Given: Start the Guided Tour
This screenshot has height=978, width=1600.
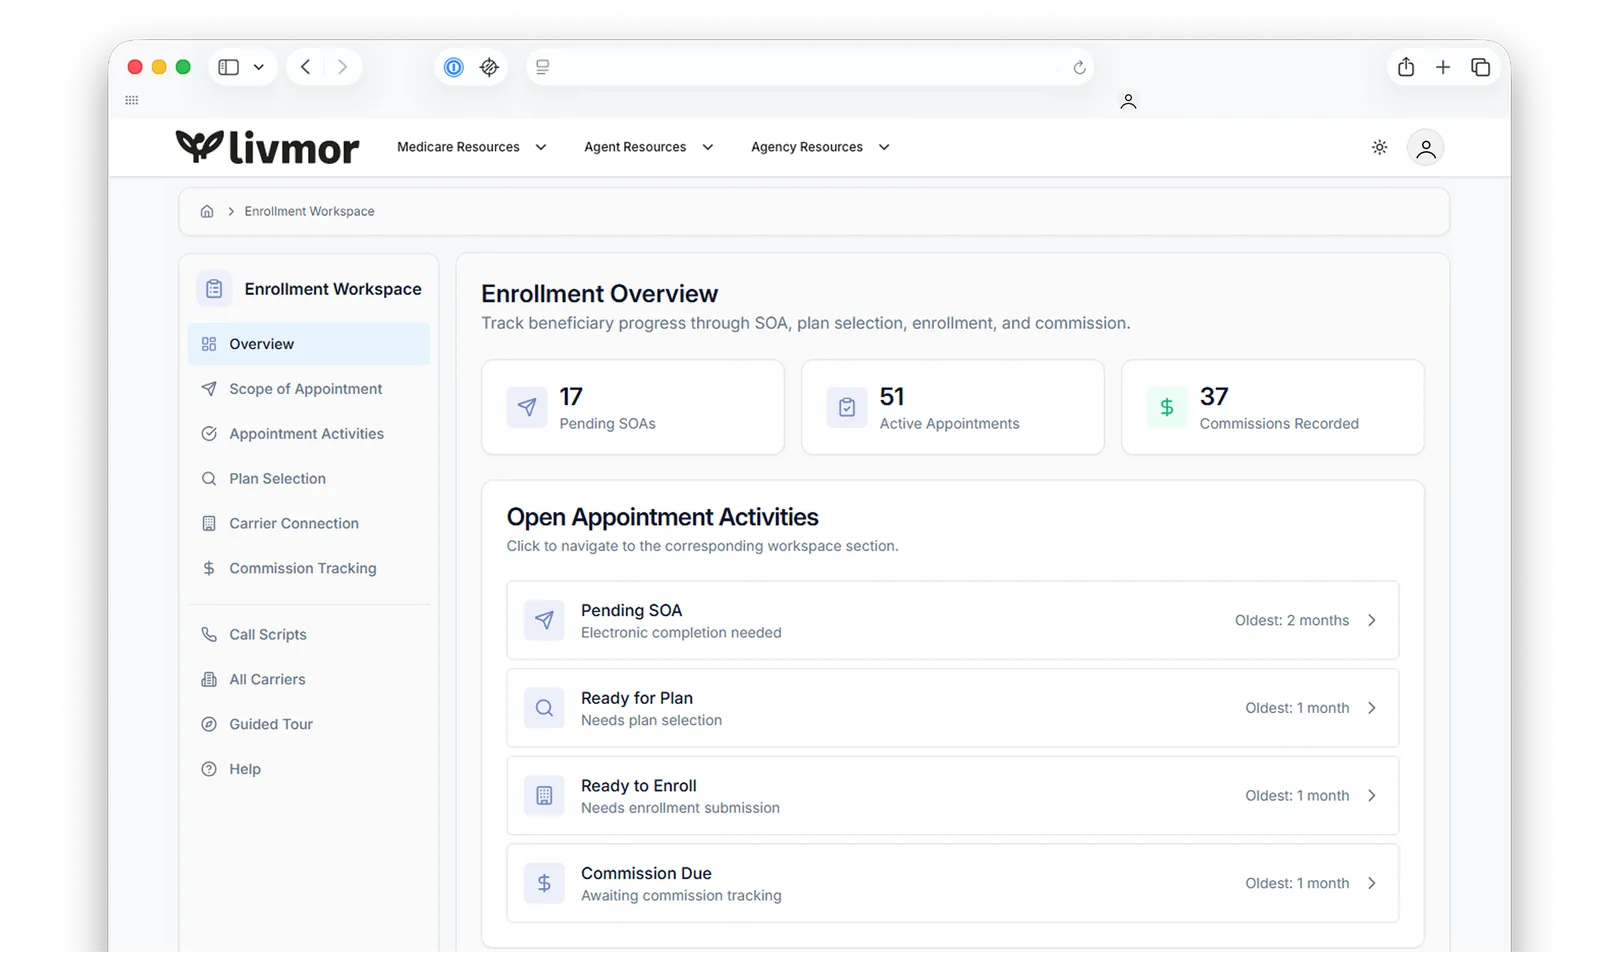Looking at the screenshot, I should pos(309,724).
